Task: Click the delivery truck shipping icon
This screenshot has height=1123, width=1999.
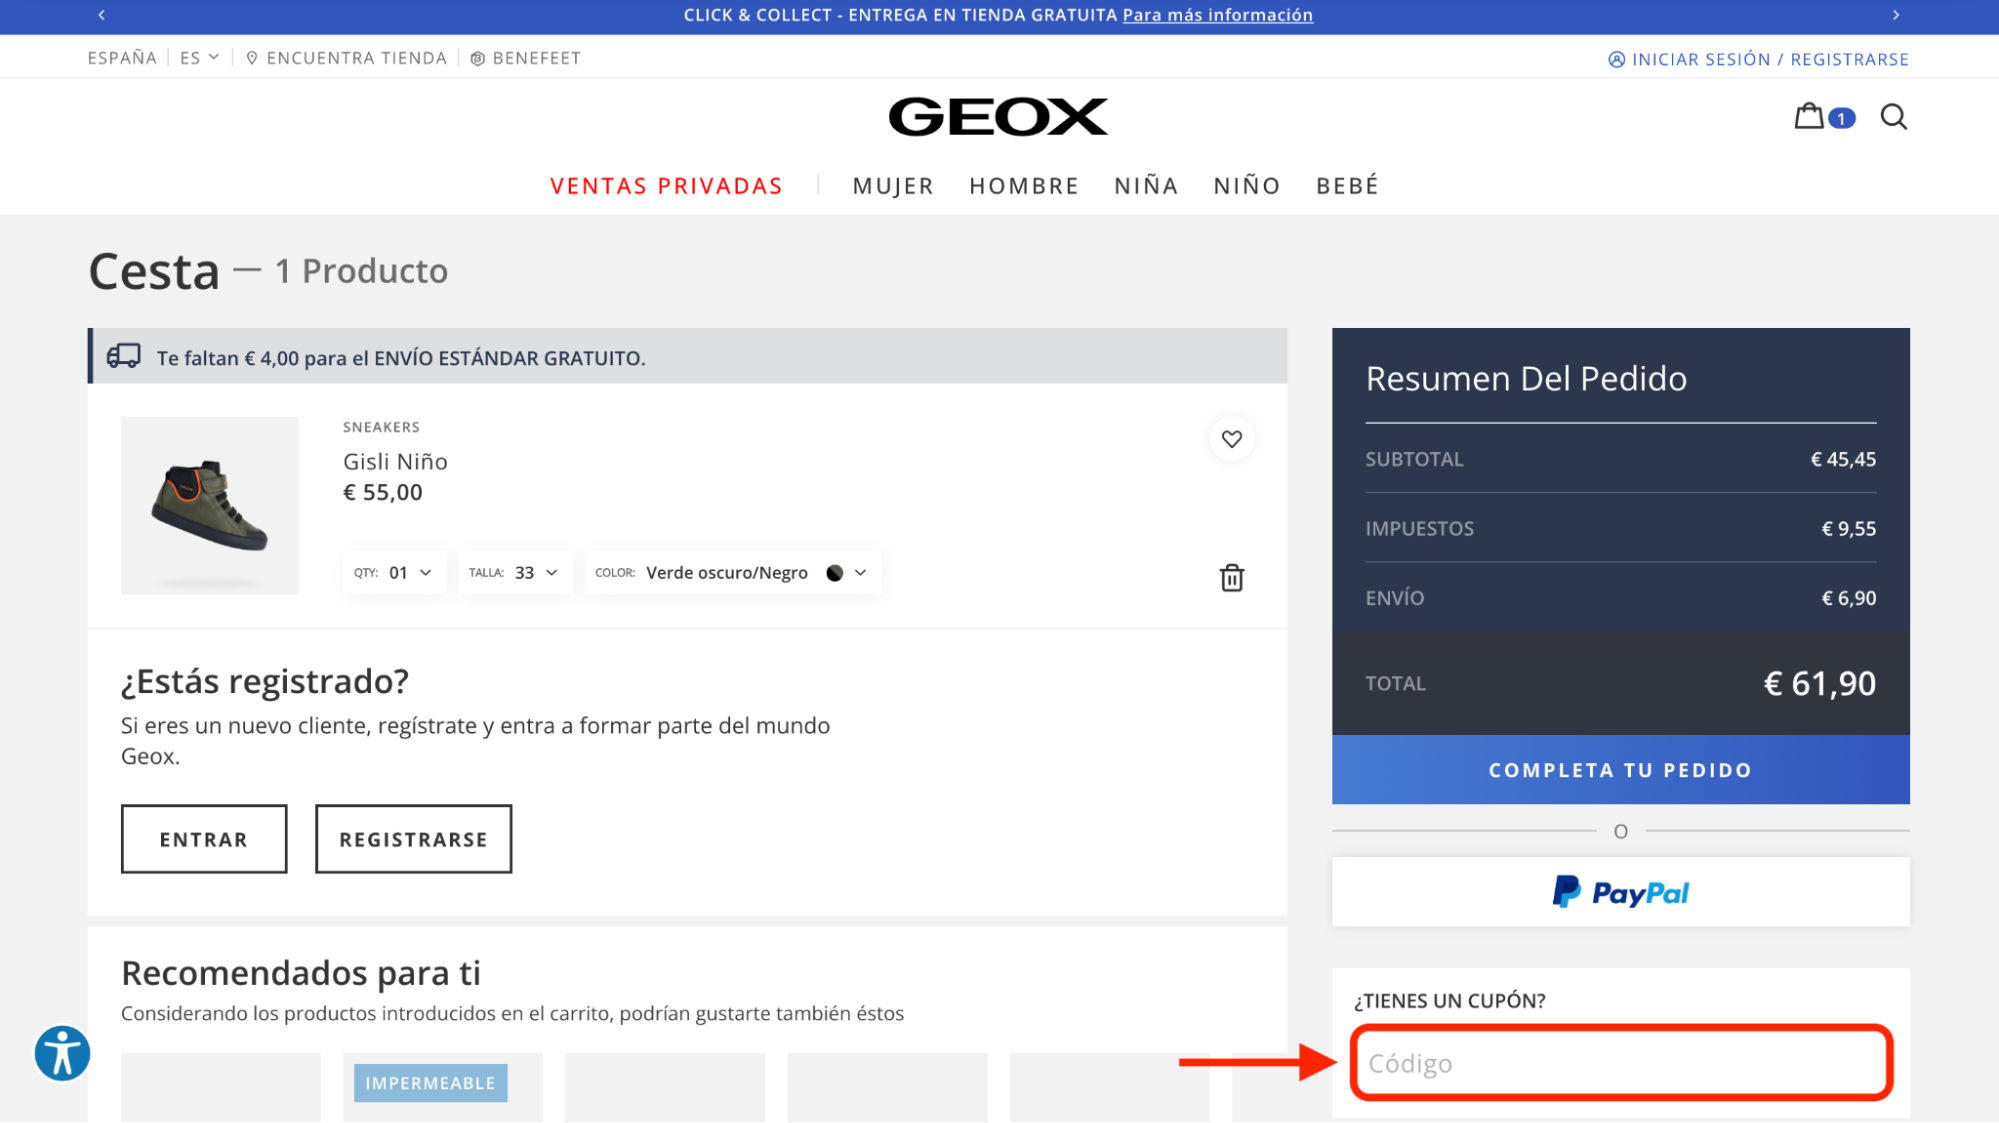Action: (x=124, y=356)
